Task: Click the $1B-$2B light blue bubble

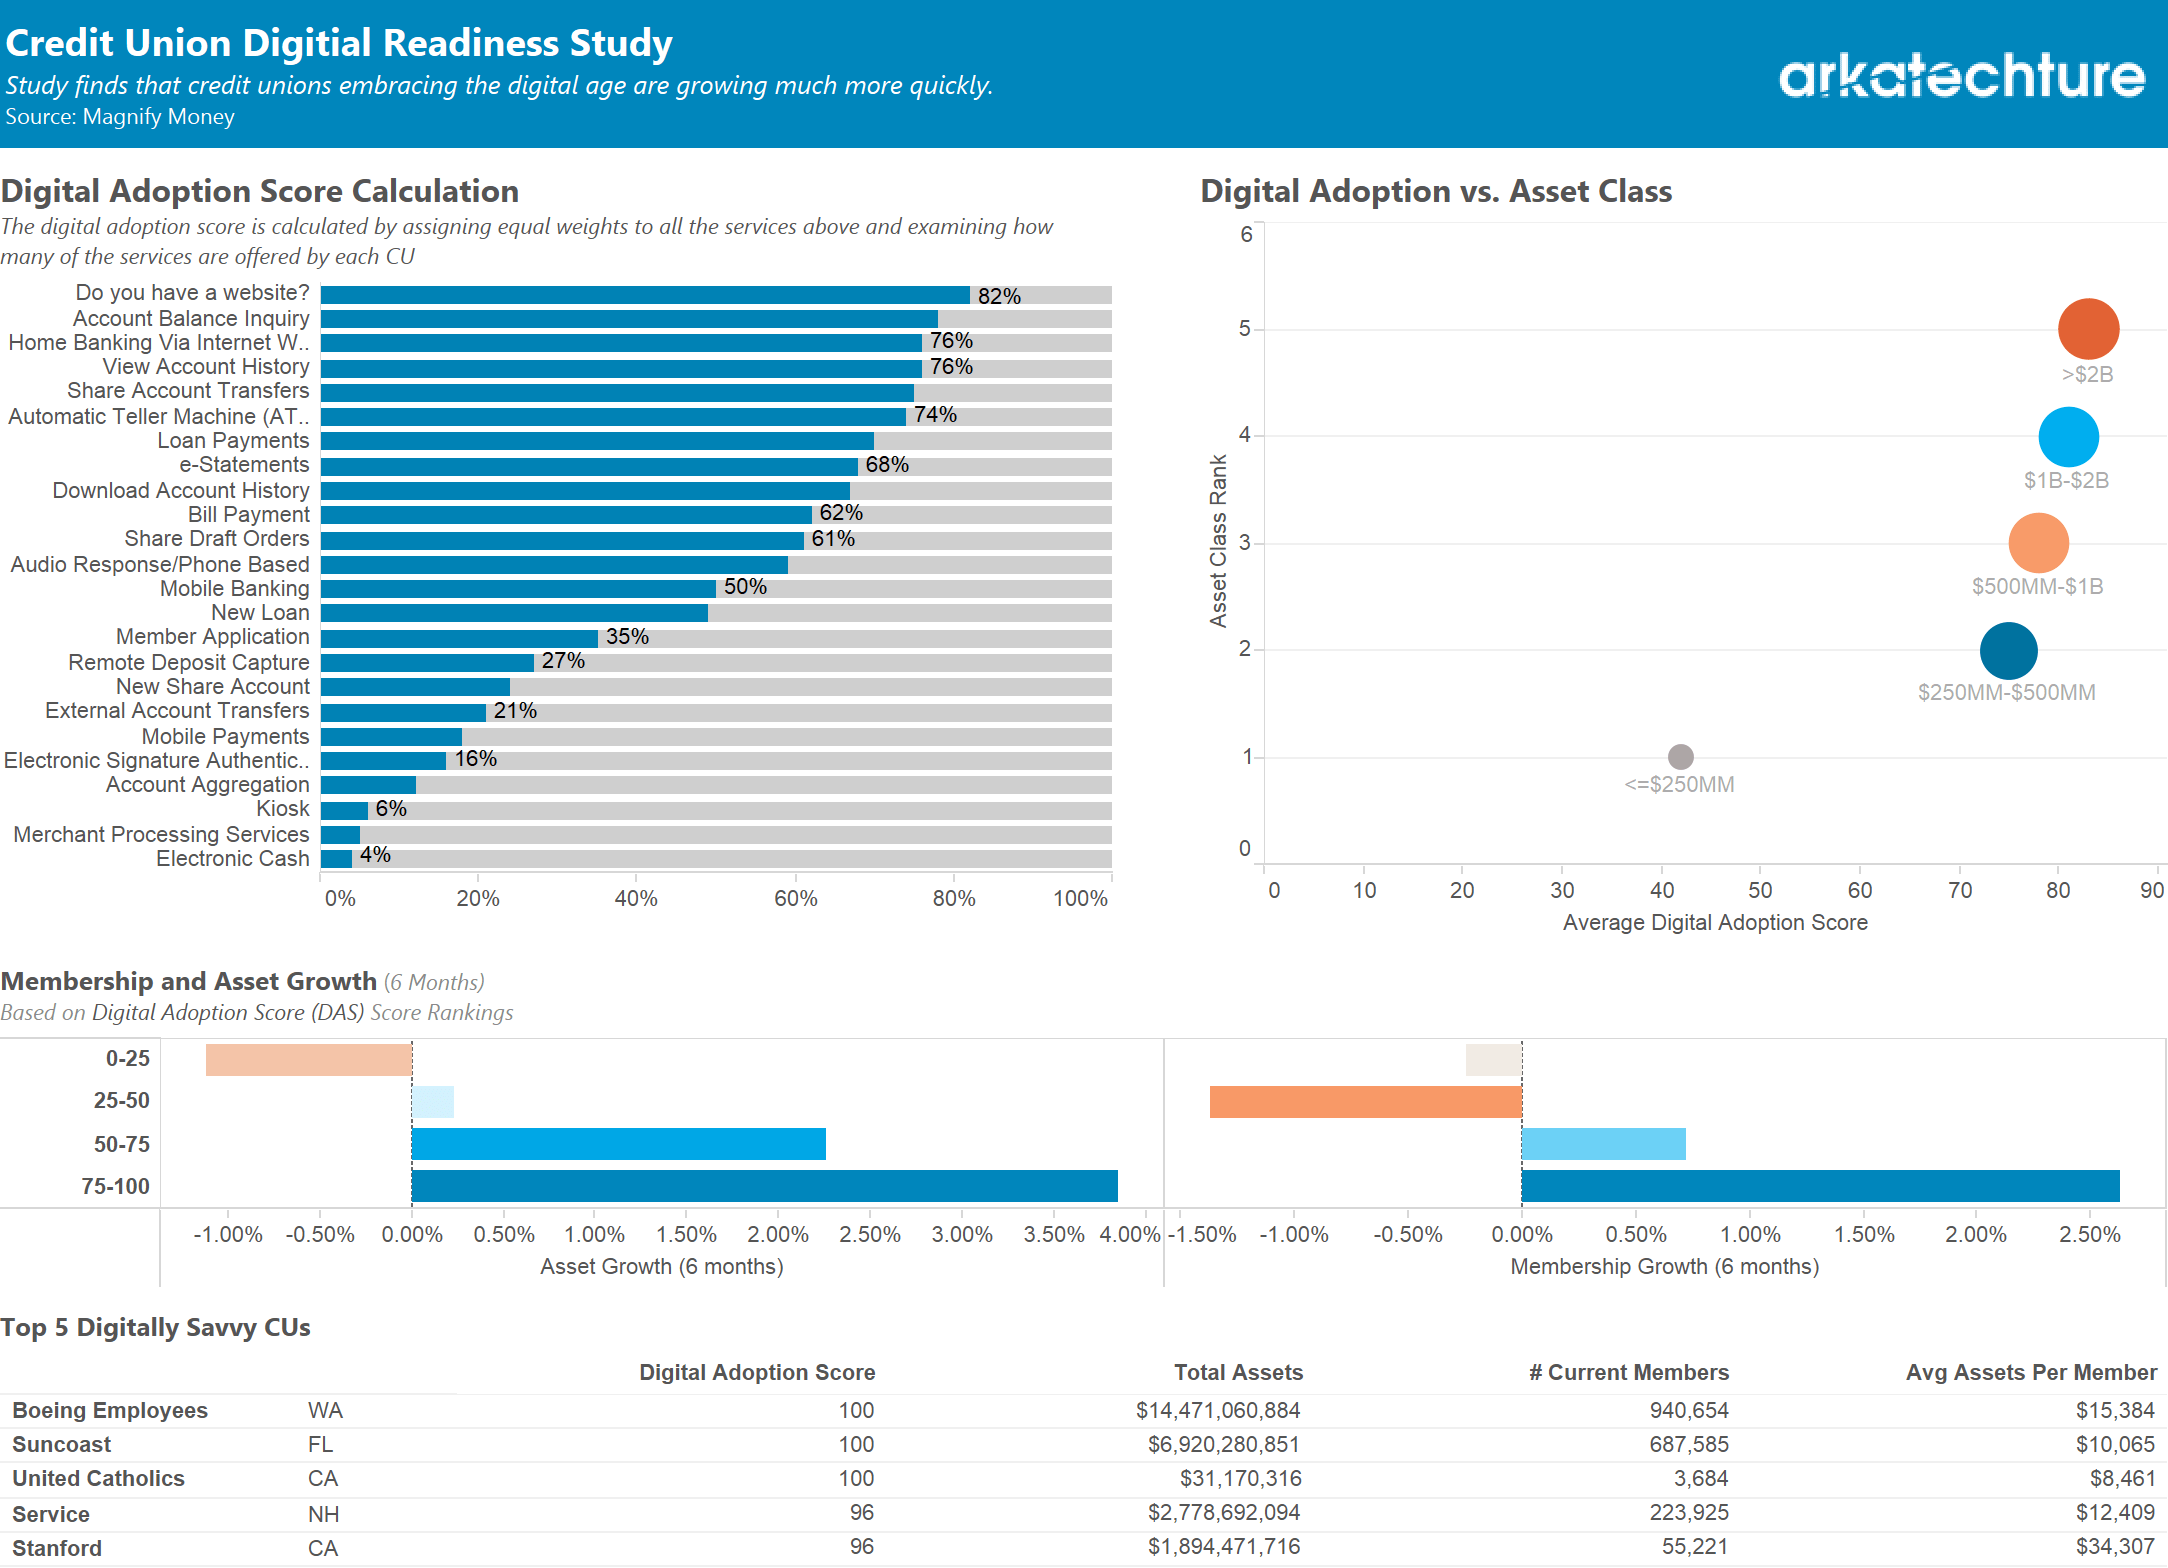Action: tap(2068, 437)
